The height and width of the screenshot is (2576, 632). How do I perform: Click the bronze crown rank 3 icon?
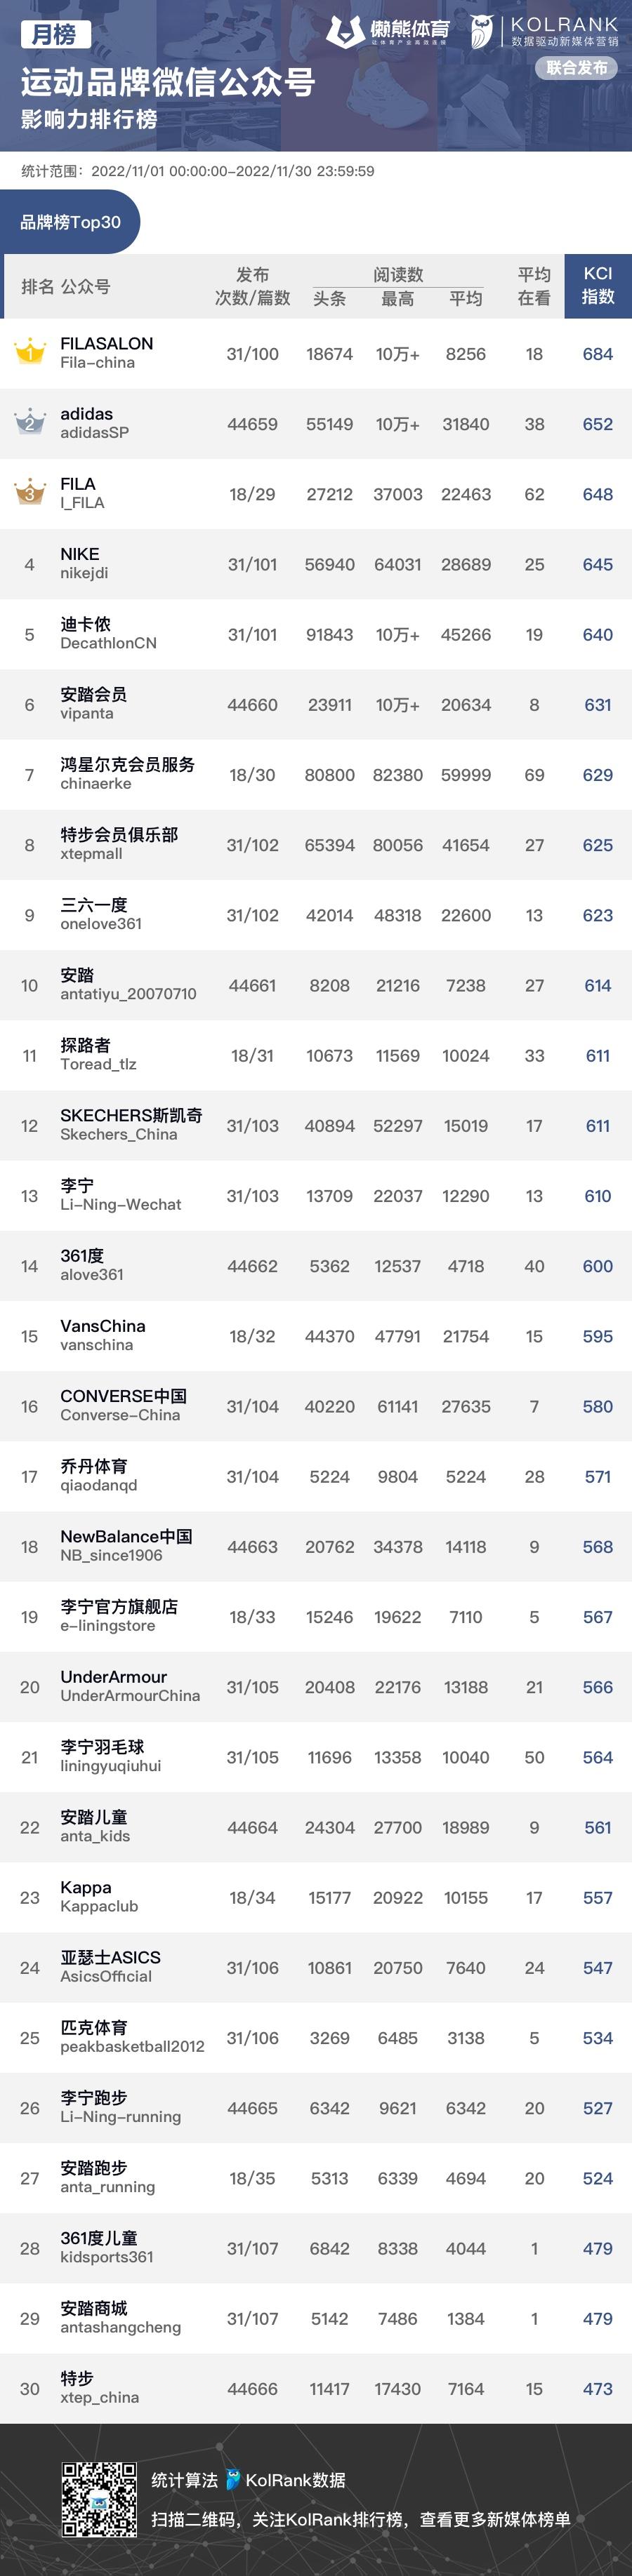pyautogui.click(x=29, y=491)
